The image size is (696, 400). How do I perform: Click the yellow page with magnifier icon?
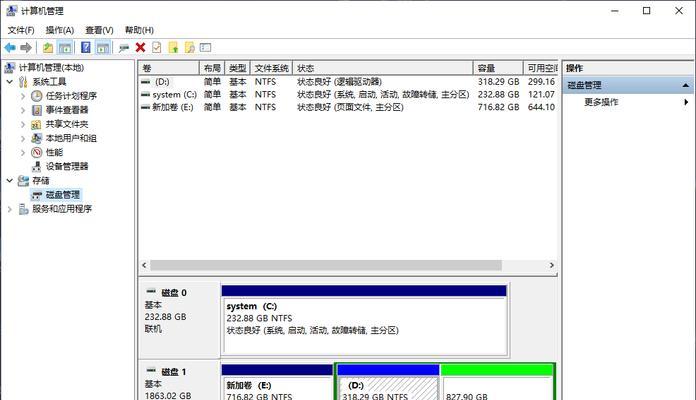190,48
